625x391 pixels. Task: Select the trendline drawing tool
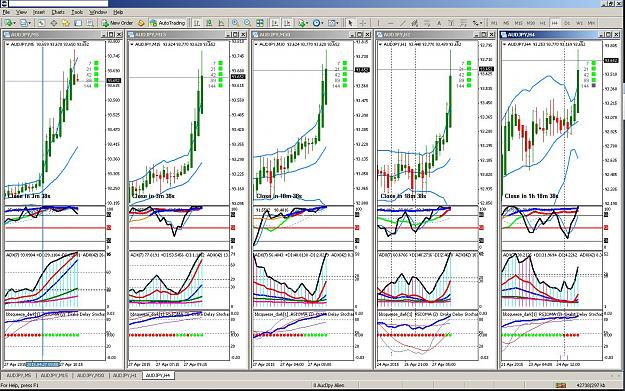coord(403,23)
